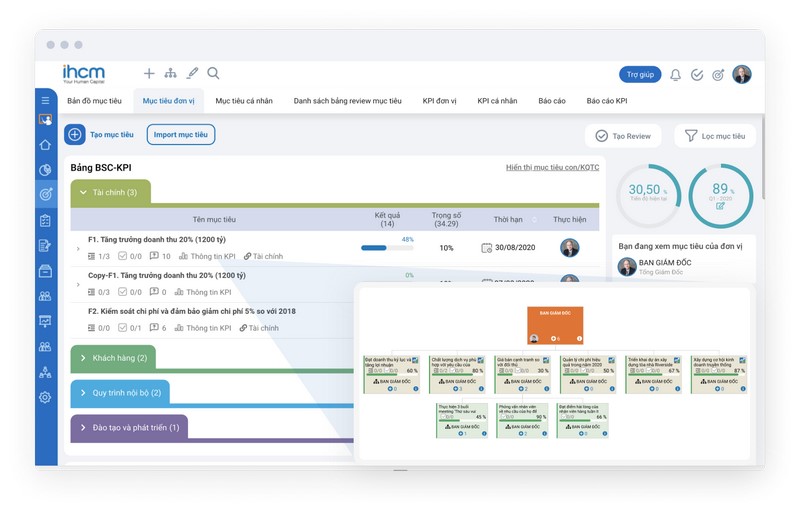Click the check-circle icon beside the bell

(697, 75)
